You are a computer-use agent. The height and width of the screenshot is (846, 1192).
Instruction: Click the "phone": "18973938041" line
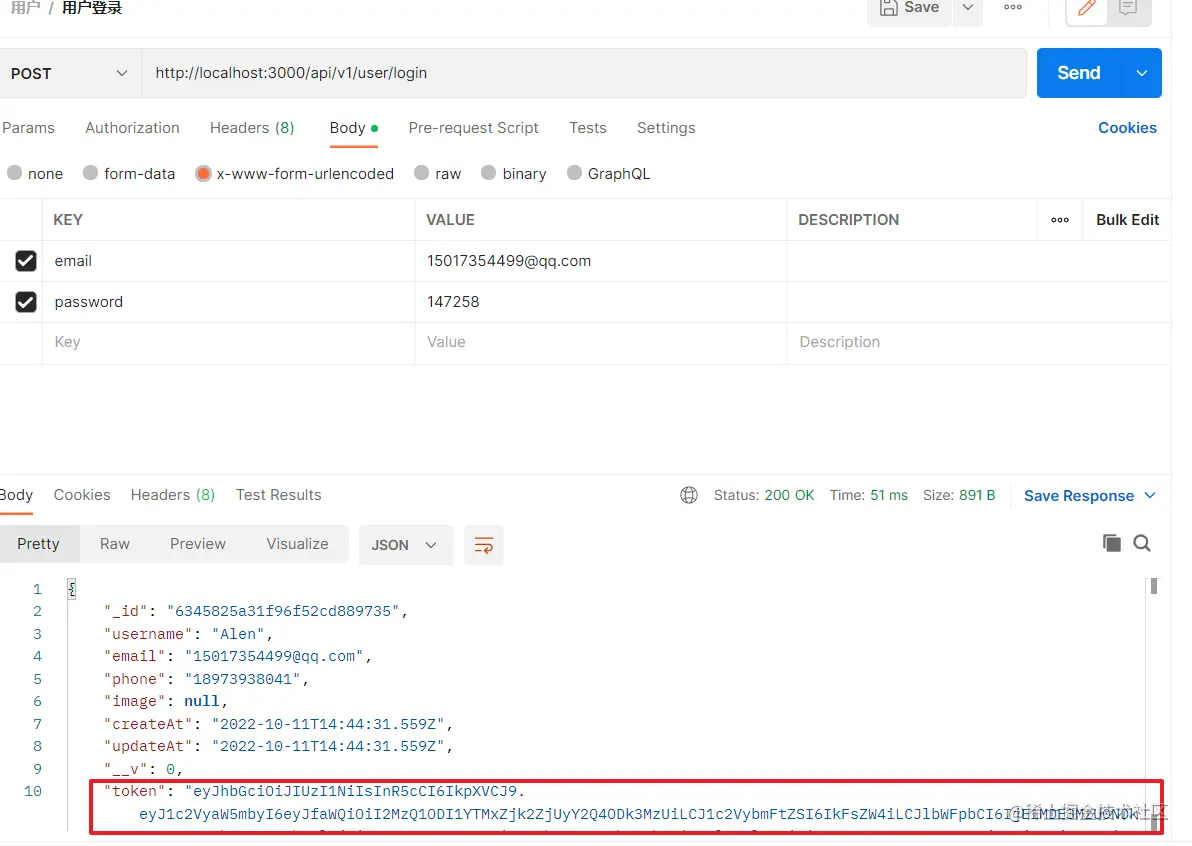[206, 680]
